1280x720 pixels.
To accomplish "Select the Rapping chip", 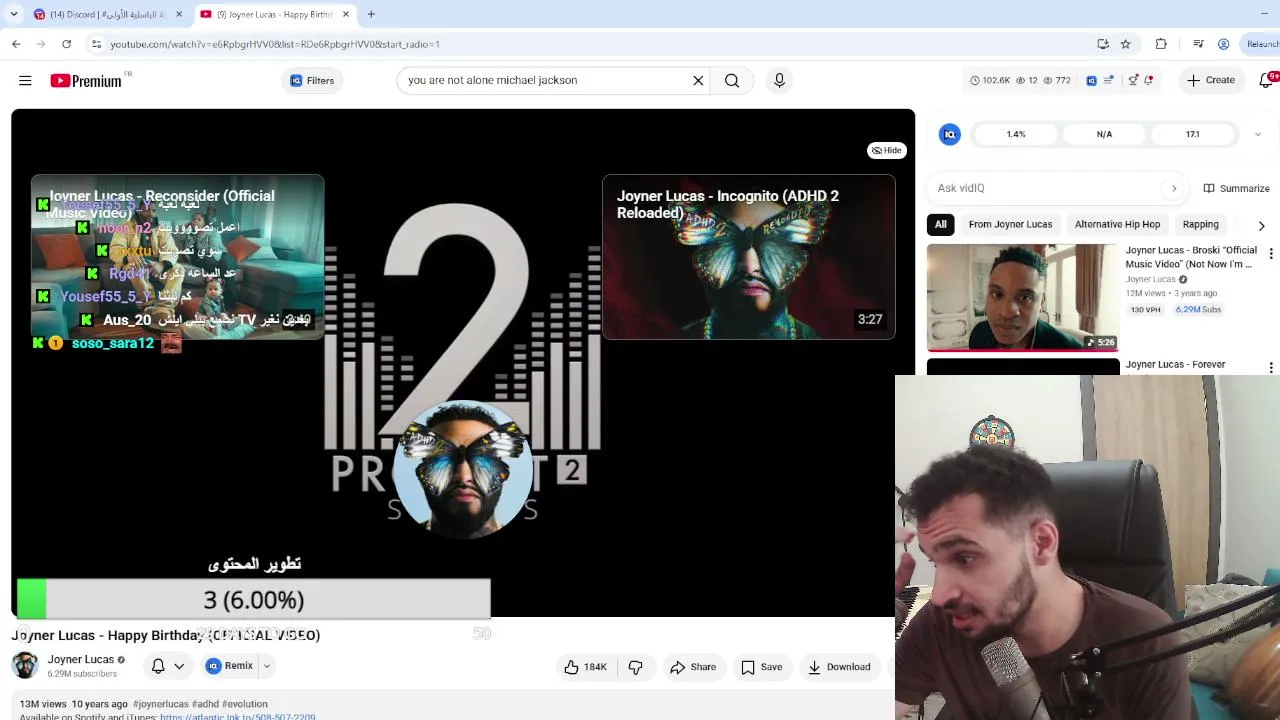I will [x=1200, y=224].
